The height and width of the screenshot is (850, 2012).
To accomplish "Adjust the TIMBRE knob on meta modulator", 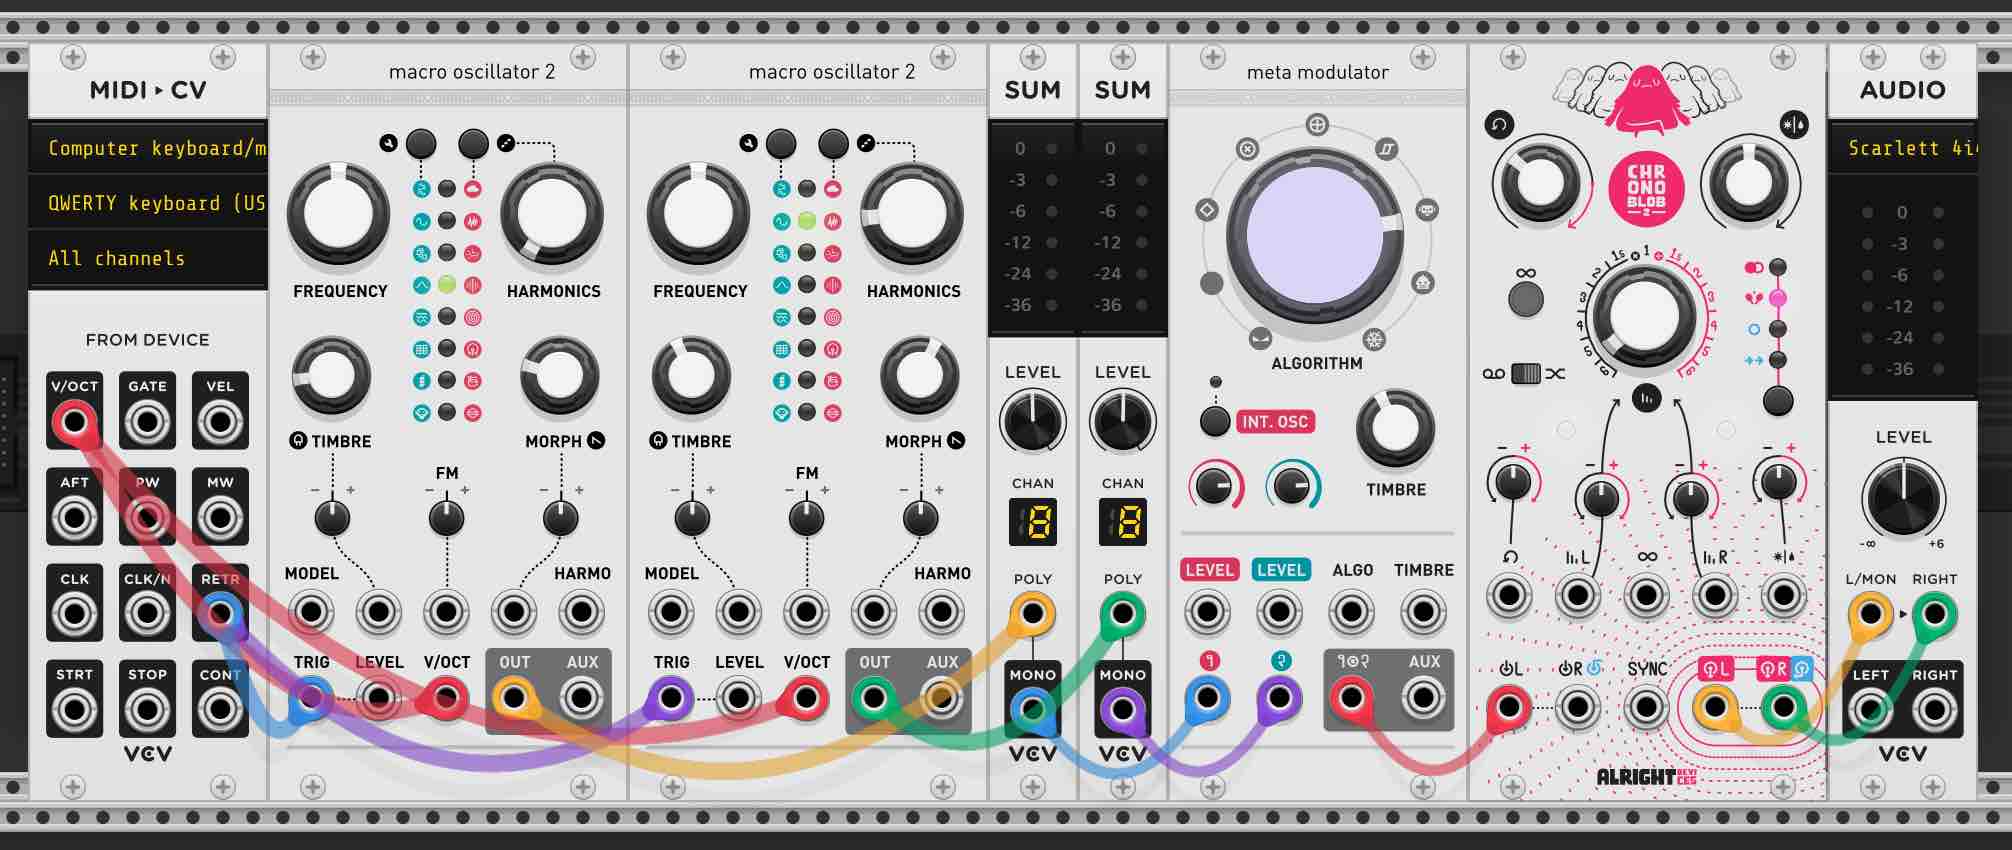I will click(1395, 429).
